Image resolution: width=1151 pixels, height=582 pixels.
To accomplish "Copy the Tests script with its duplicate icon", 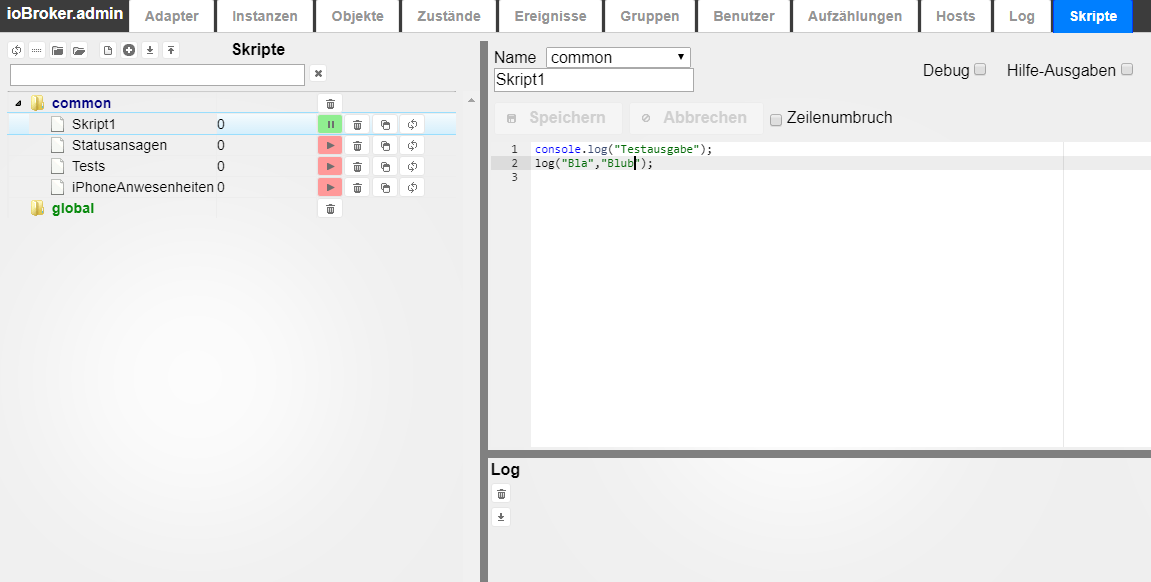I will point(385,166).
